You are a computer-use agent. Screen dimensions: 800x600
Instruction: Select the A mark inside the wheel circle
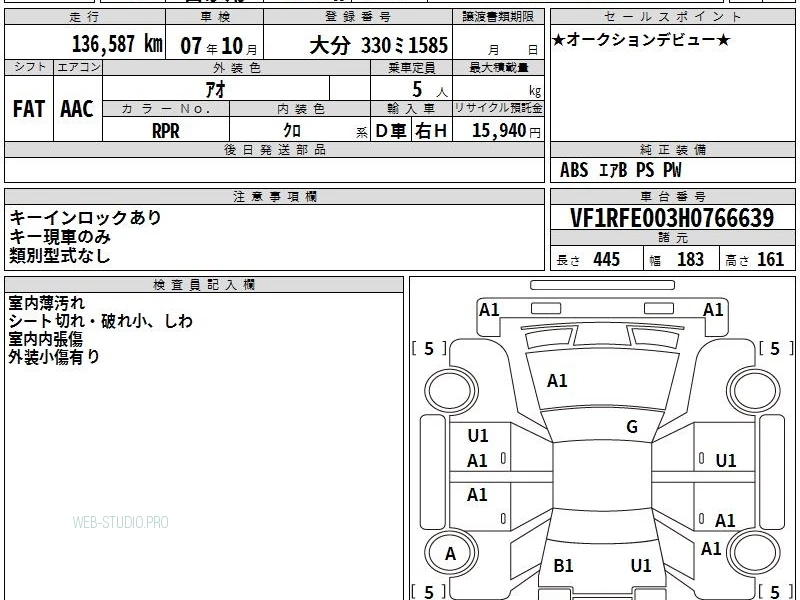coord(450,554)
